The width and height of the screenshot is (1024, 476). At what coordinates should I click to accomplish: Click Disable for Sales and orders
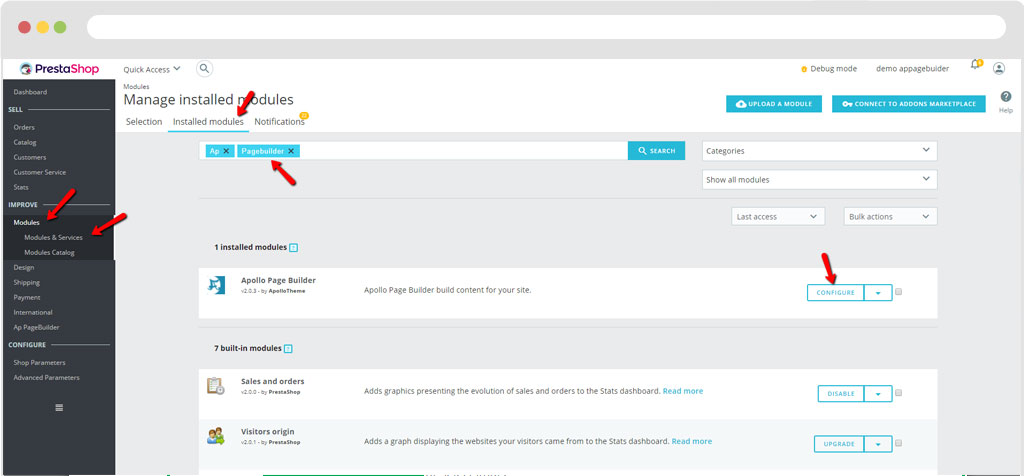click(x=840, y=394)
